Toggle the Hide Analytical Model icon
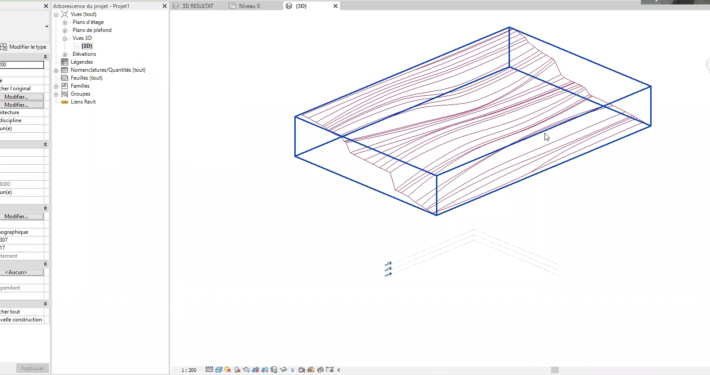Viewport: 710px width, 375px height. (311, 370)
